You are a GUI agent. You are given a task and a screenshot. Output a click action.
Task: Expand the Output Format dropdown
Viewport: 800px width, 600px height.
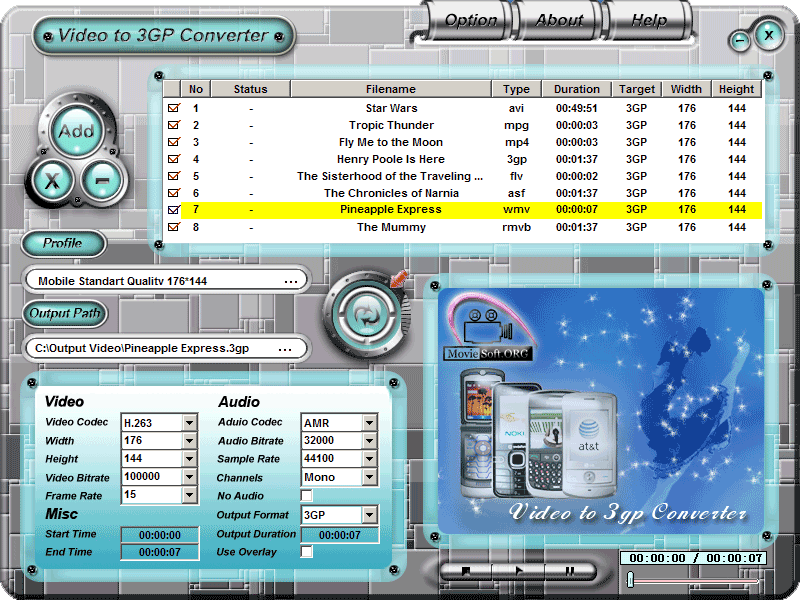369,515
